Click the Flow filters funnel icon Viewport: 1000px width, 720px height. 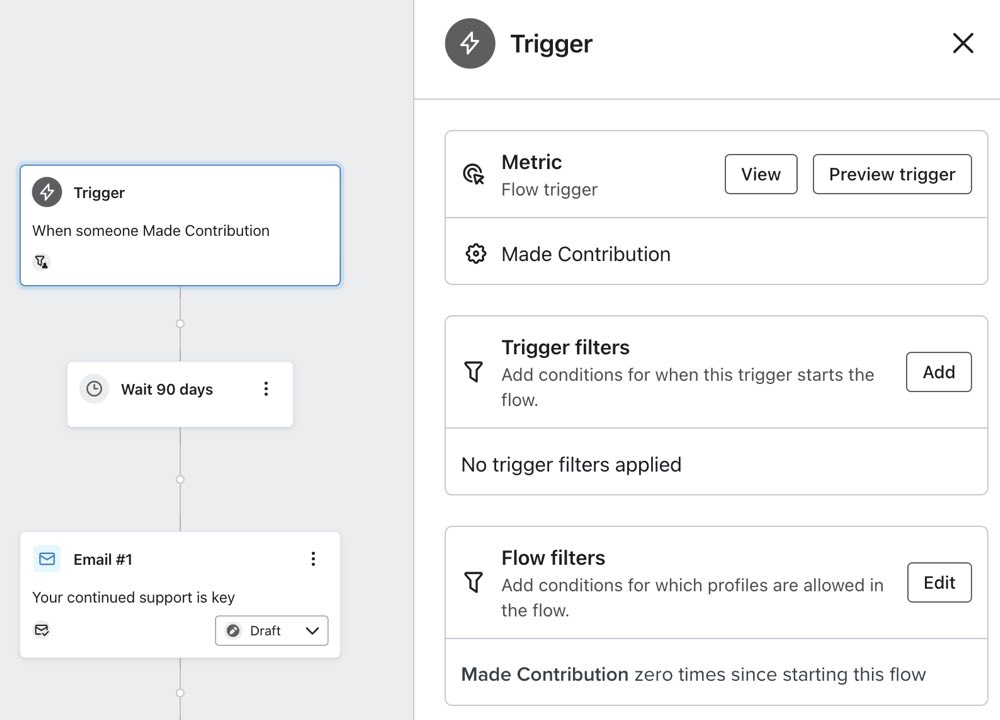coord(473,581)
